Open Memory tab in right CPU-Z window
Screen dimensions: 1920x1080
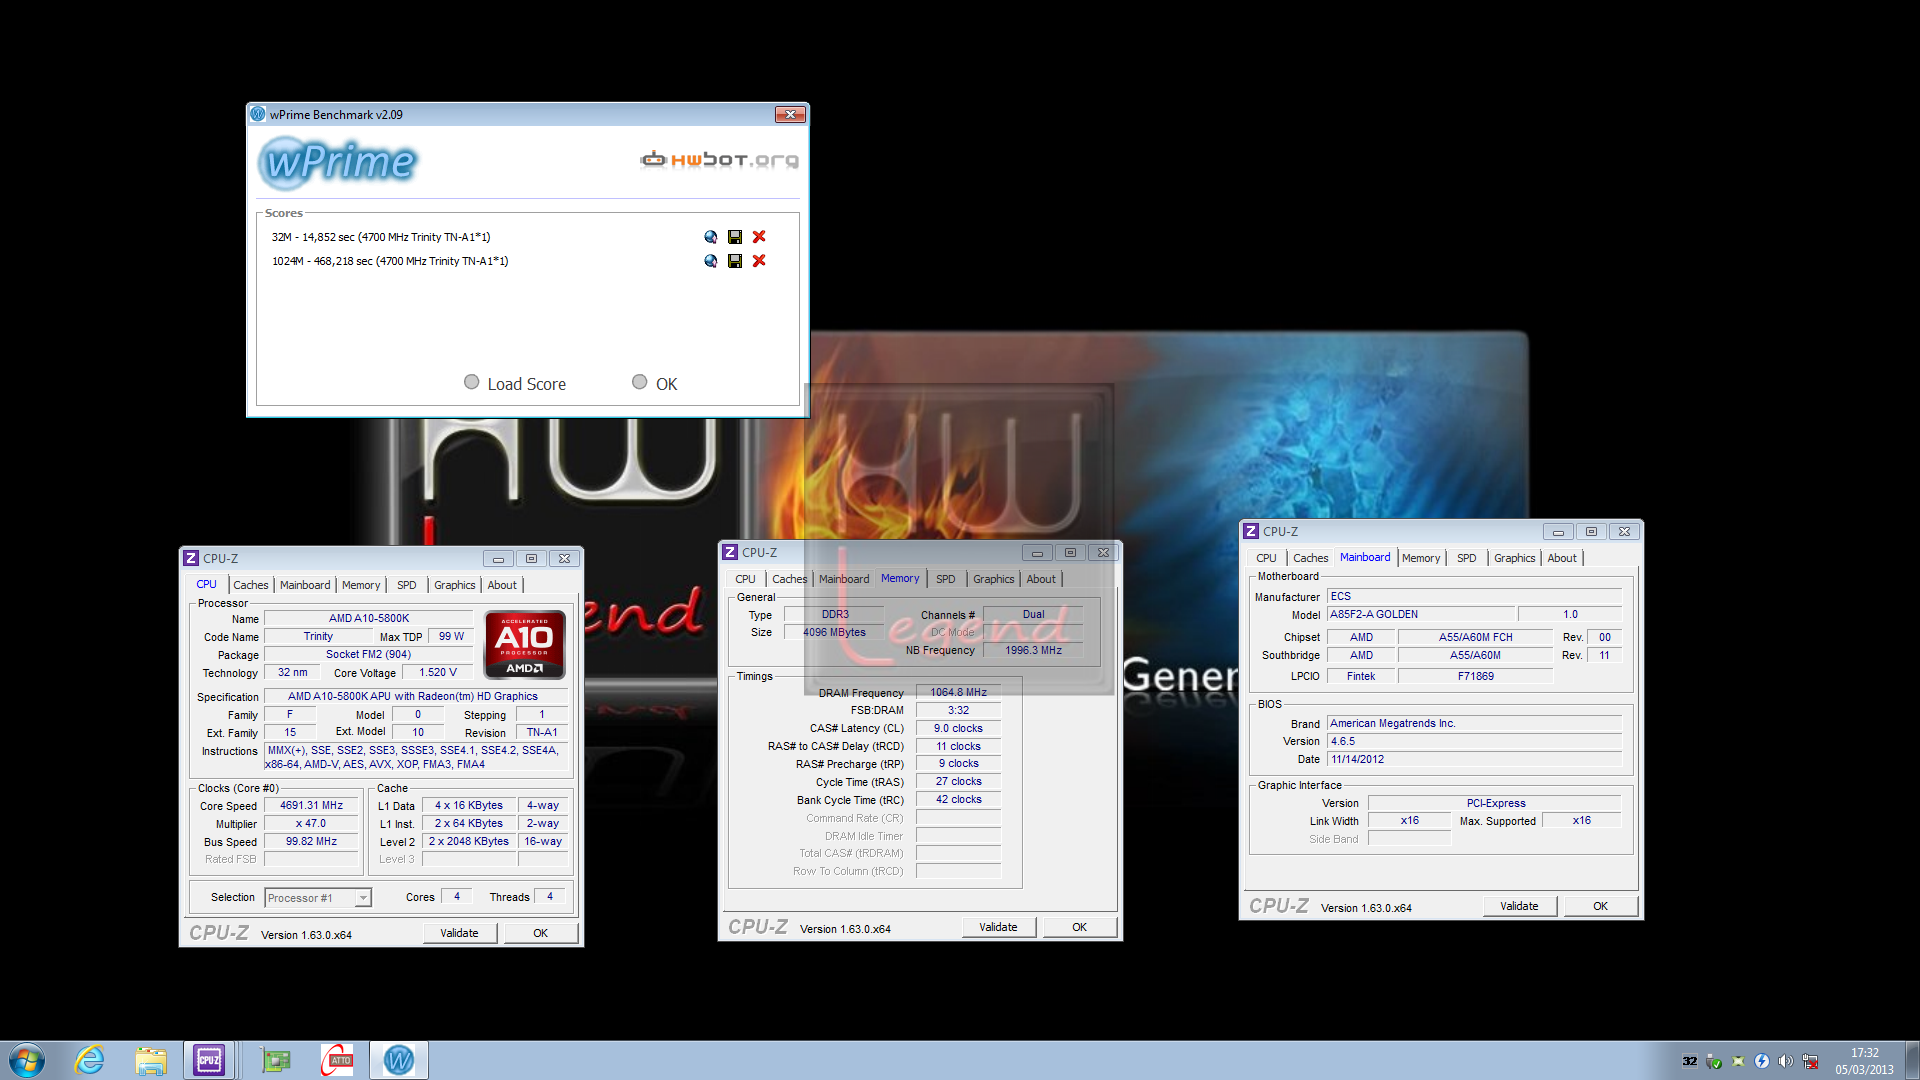pos(1421,558)
